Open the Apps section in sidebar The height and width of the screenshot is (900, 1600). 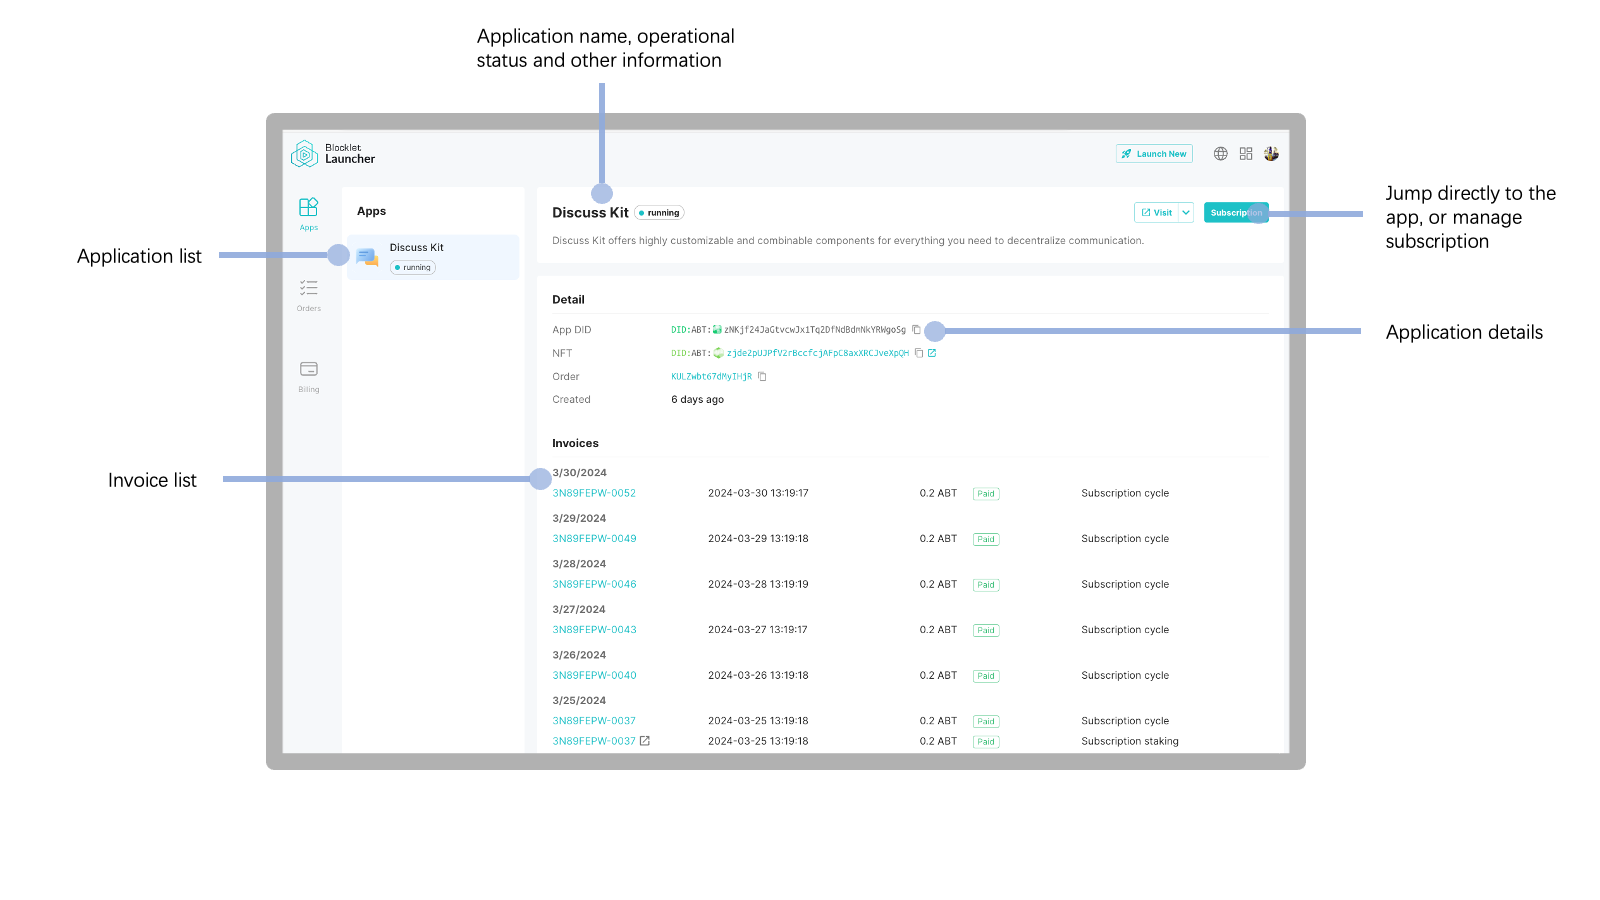pos(308,212)
